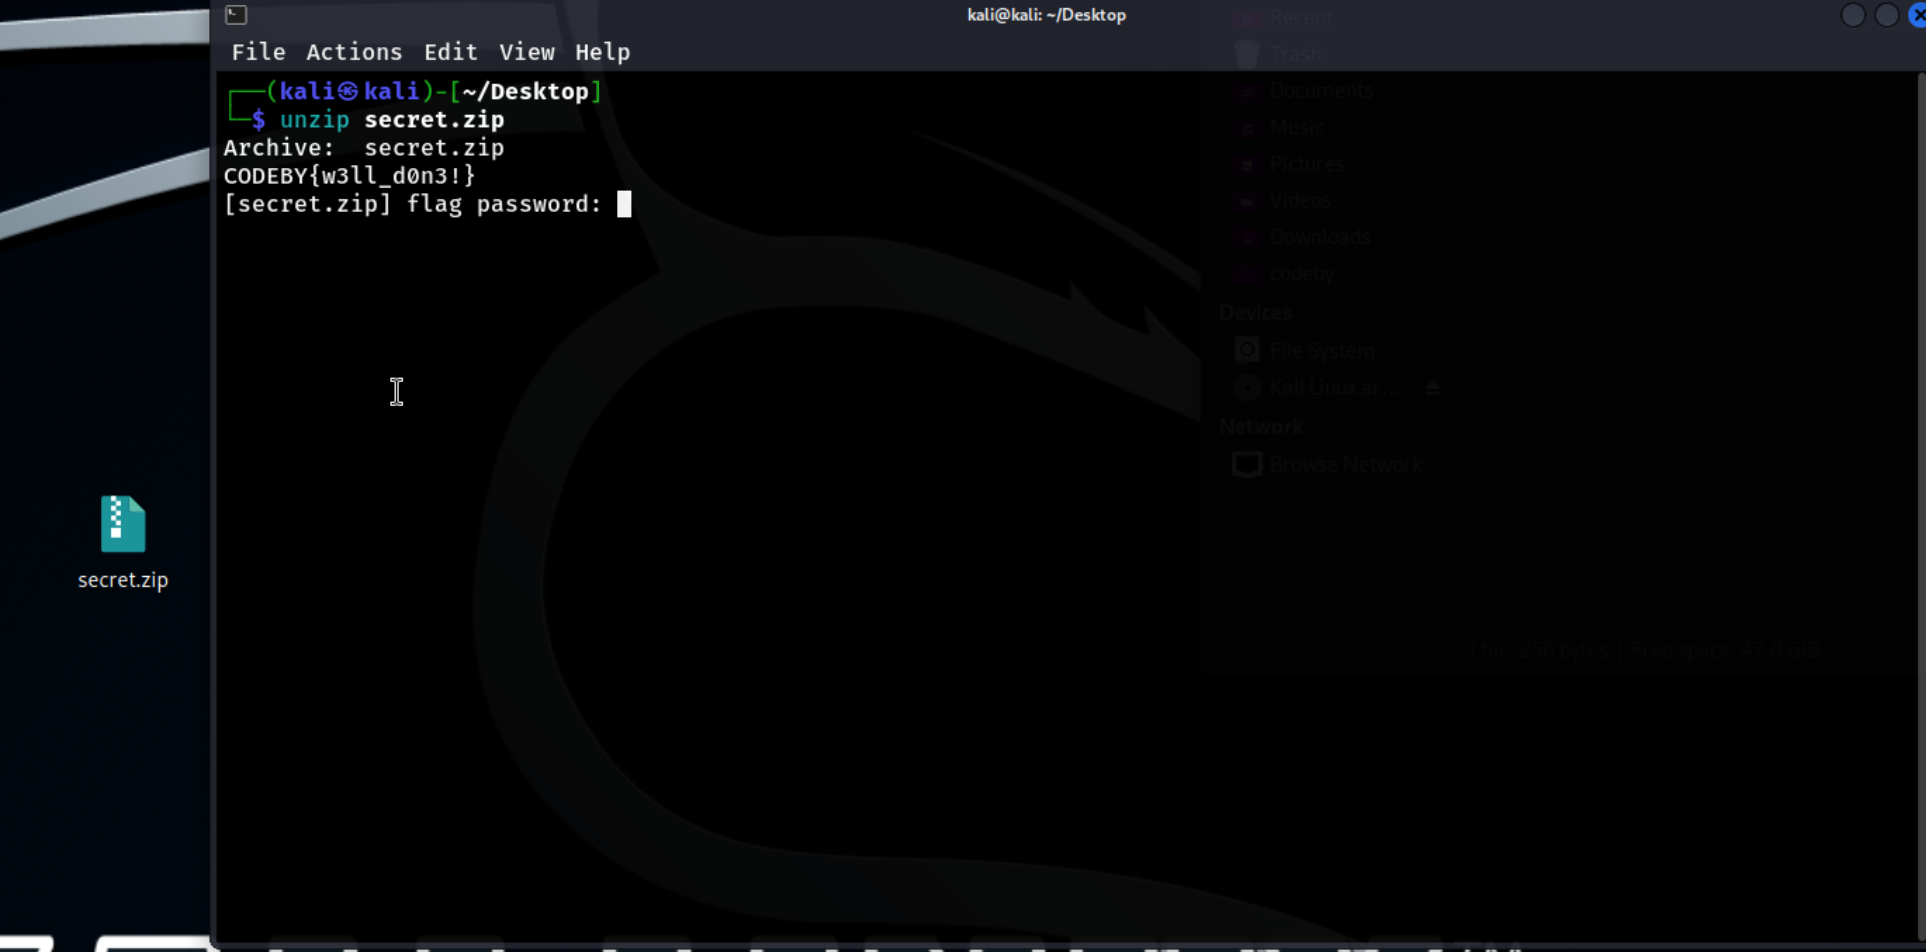Click the 'kali@kali: ~/Desktop' window title

click(x=1046, y=15)
